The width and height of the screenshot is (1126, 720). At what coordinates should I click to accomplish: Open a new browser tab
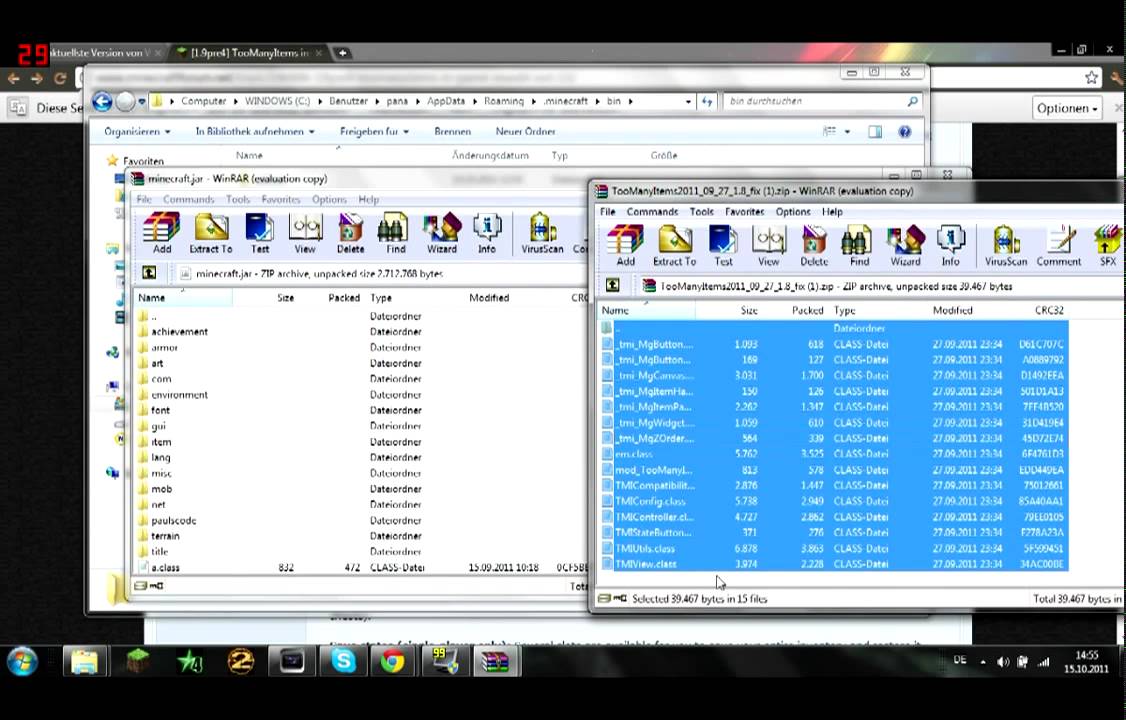coord(343,52)
